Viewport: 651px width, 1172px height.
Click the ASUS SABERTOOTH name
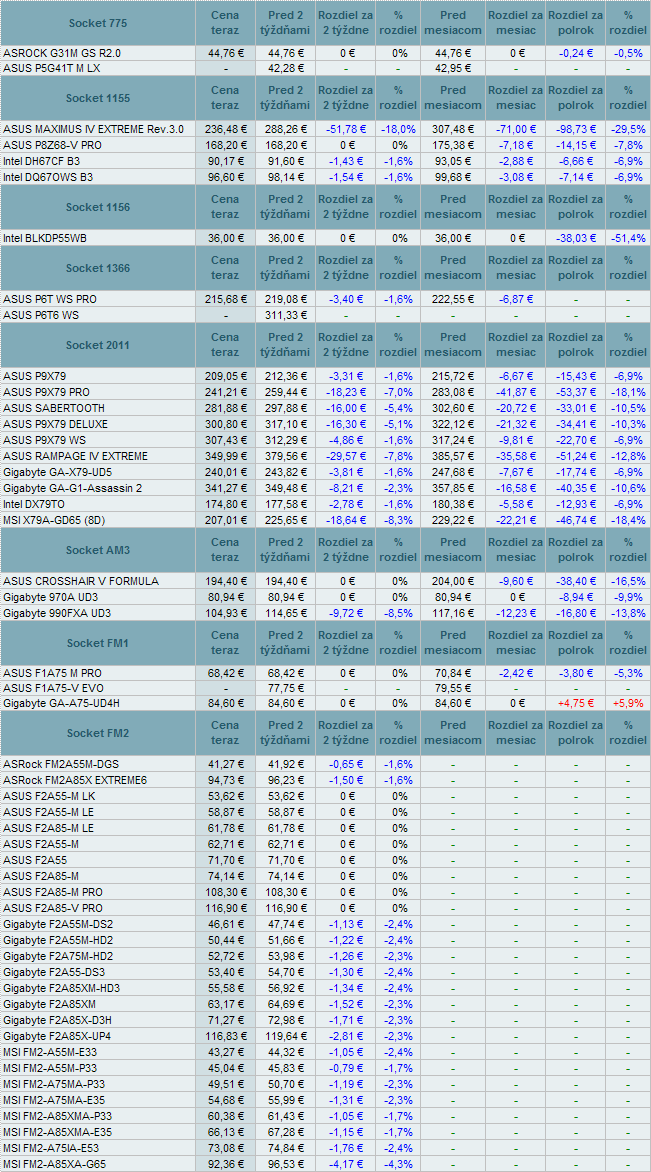(54, 408)
